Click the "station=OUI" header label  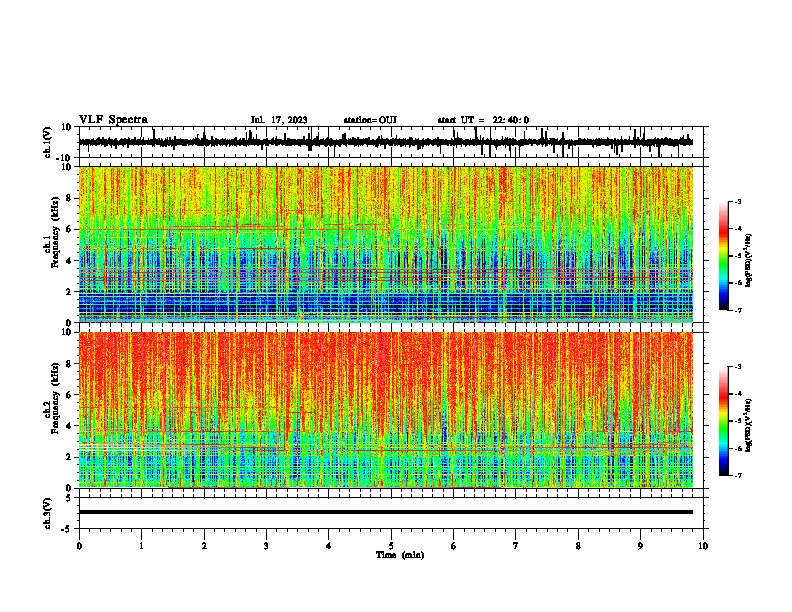tap(370, 120)
